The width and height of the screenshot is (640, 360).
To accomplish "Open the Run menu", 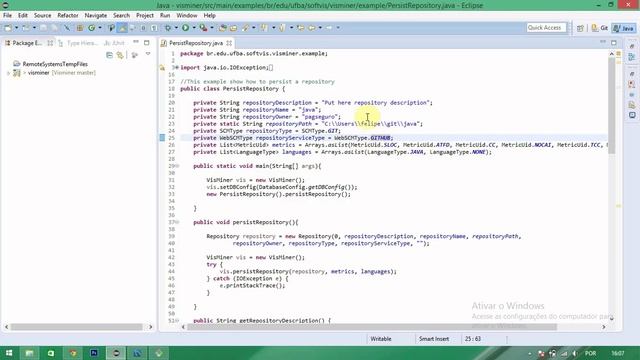I will [x=165, y=16].
